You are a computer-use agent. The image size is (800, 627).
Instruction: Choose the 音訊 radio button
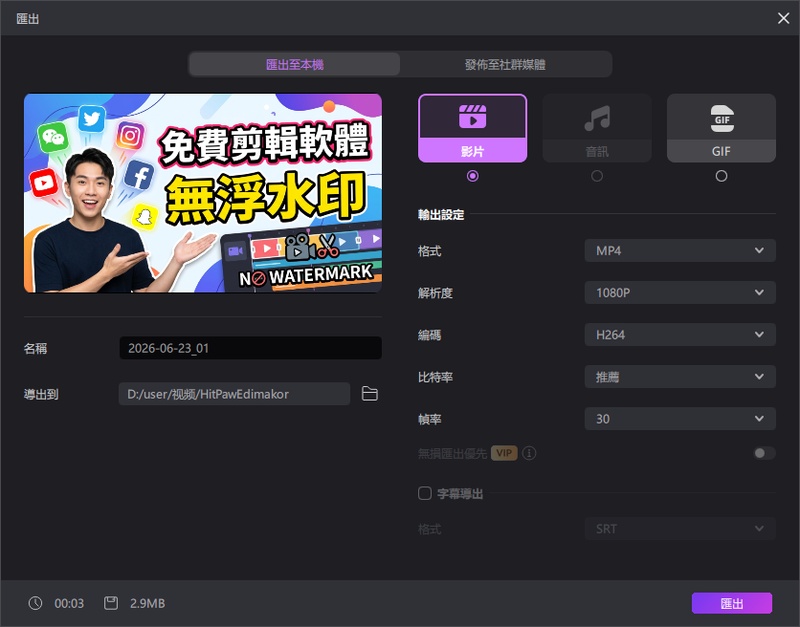(597, 176)
